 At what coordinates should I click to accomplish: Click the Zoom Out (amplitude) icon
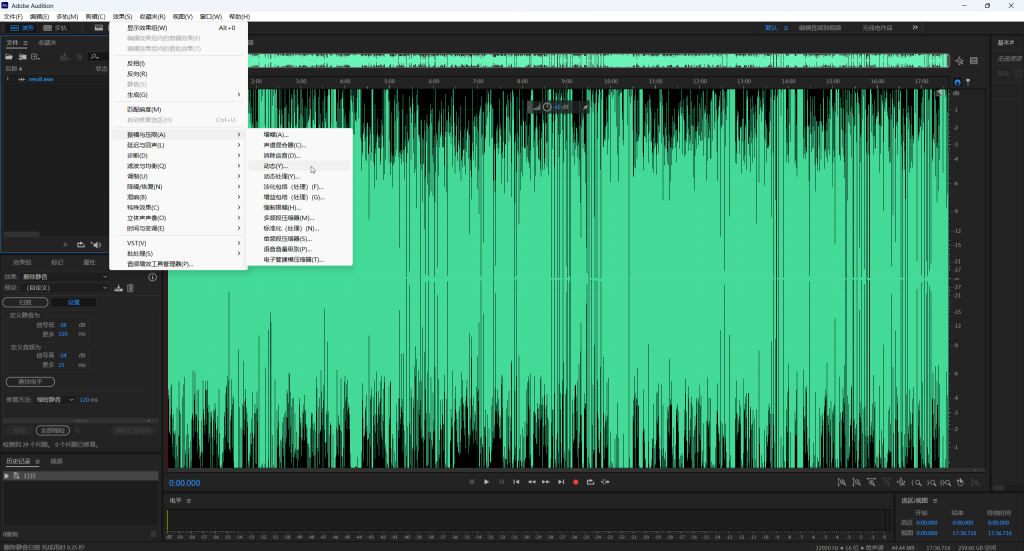click(857, 482)
